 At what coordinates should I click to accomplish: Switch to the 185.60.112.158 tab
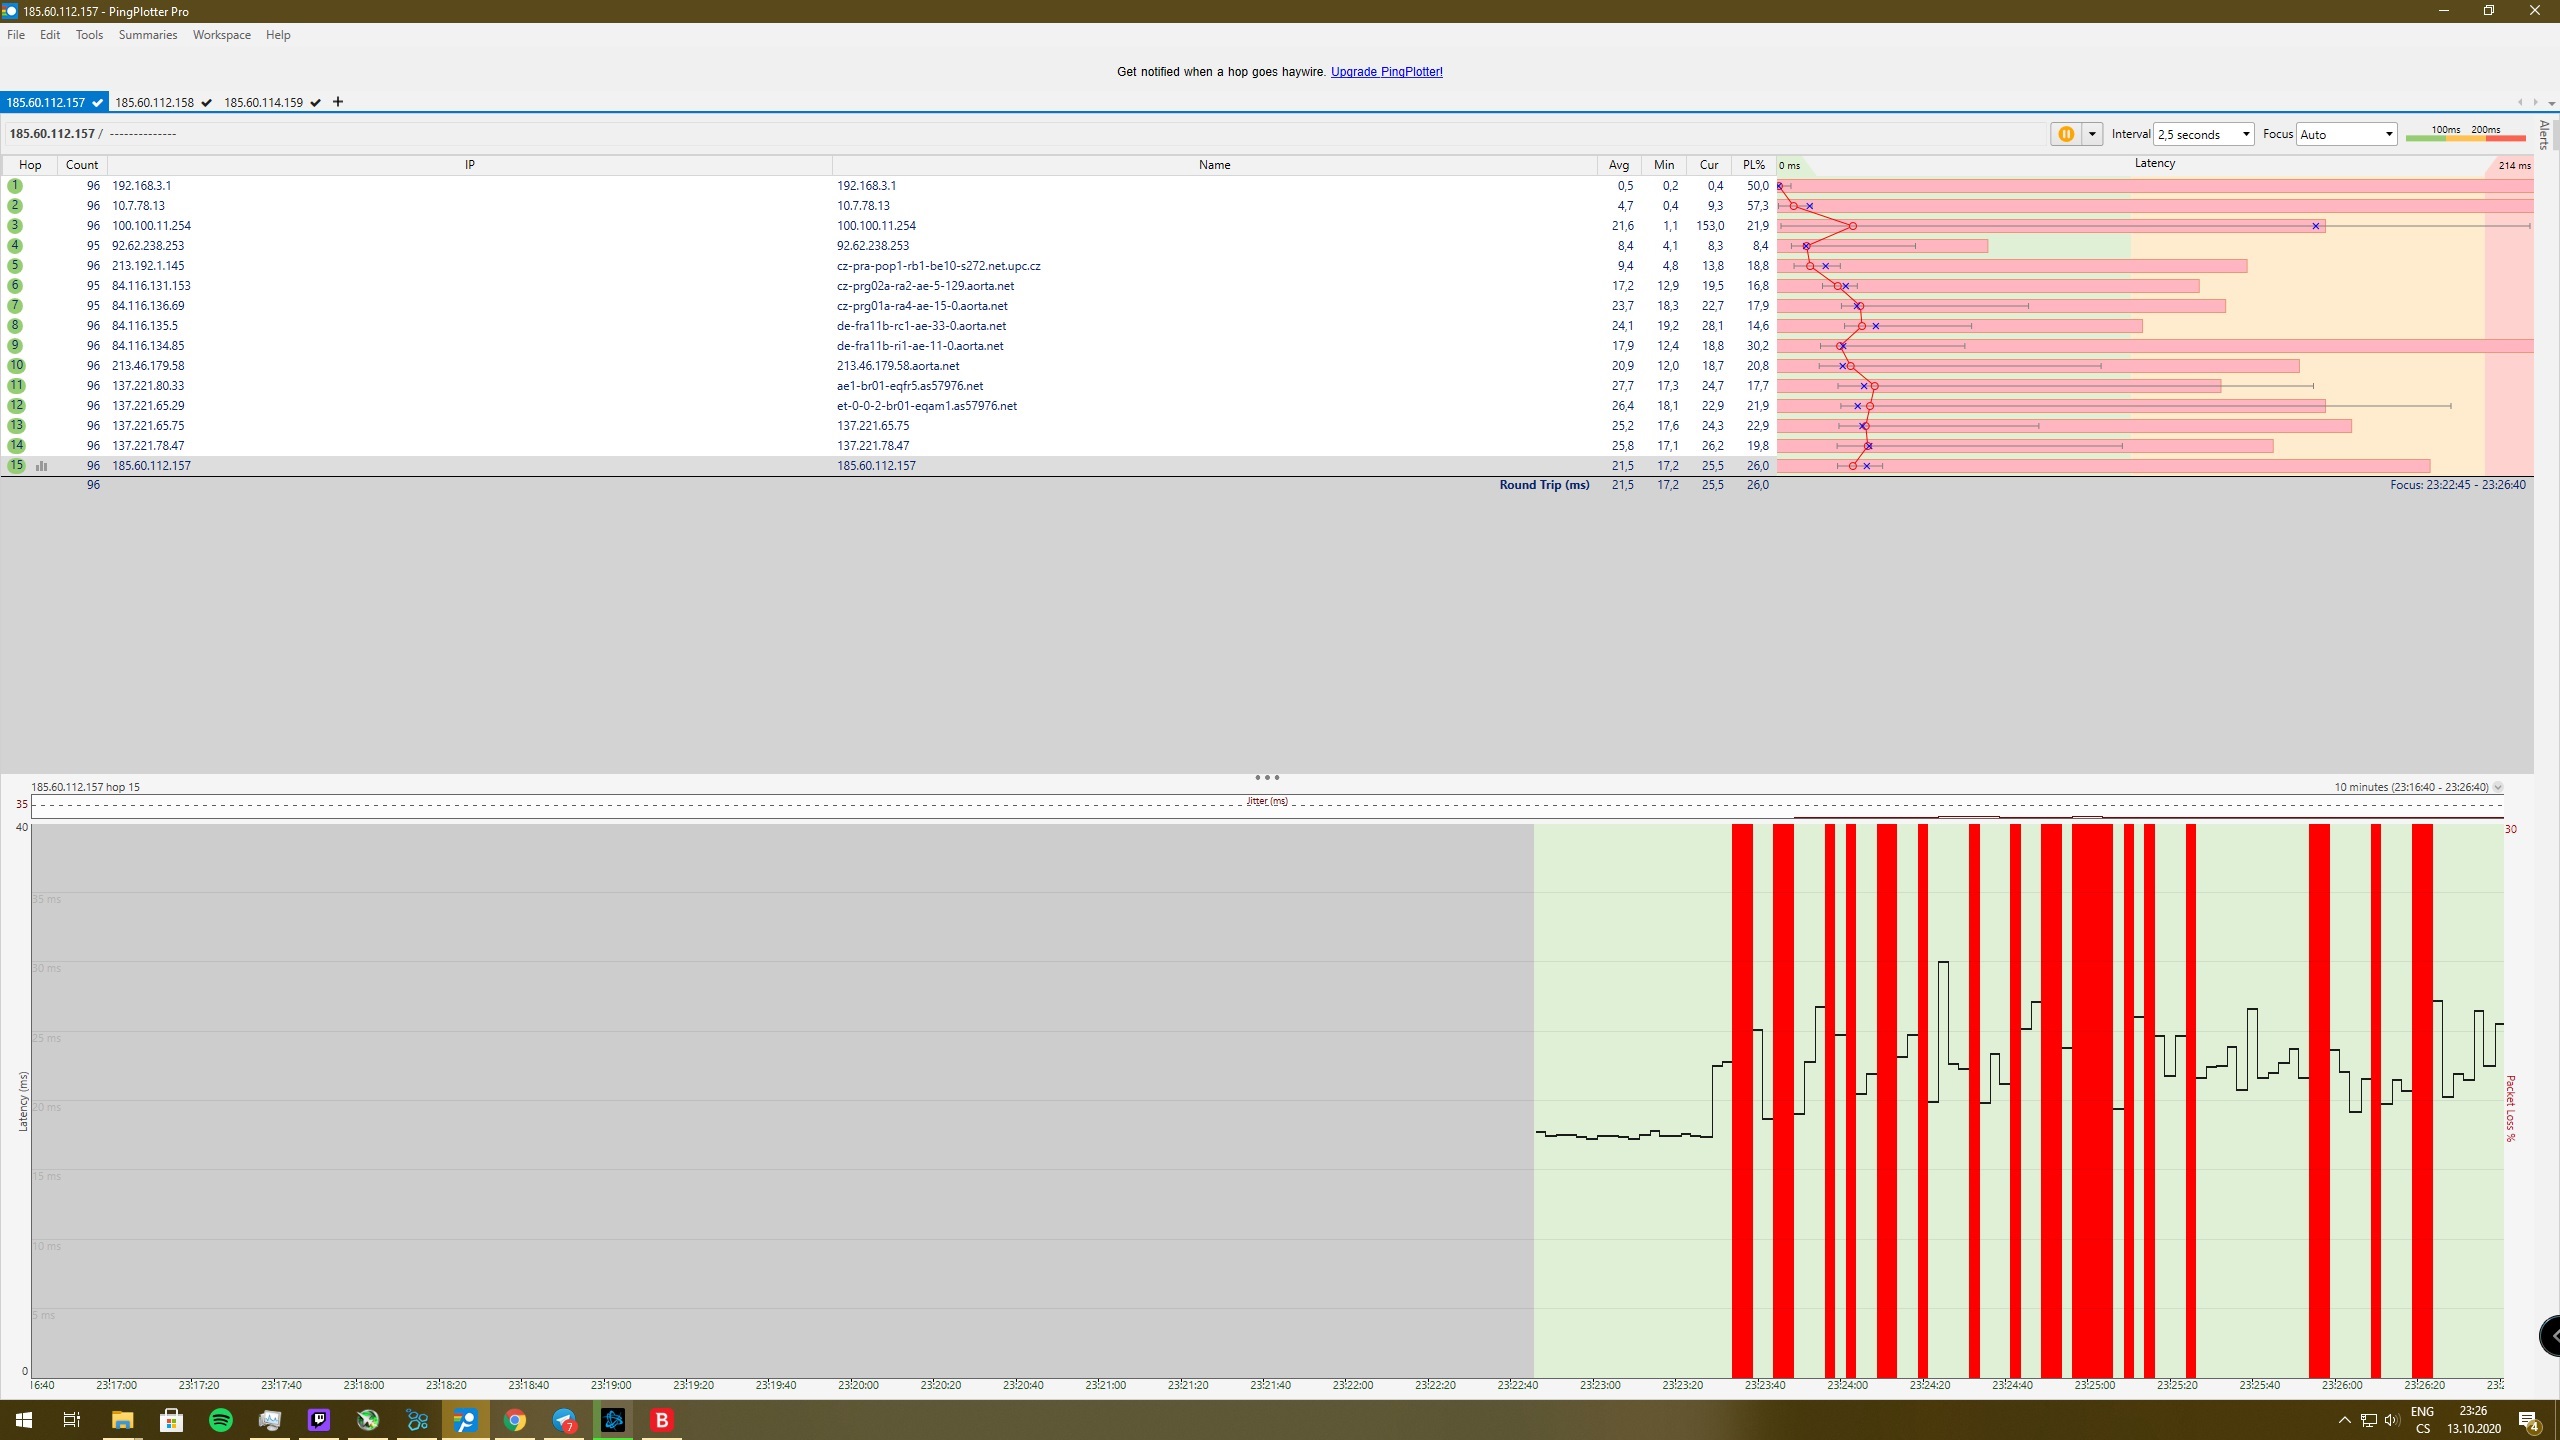[154, 102]
